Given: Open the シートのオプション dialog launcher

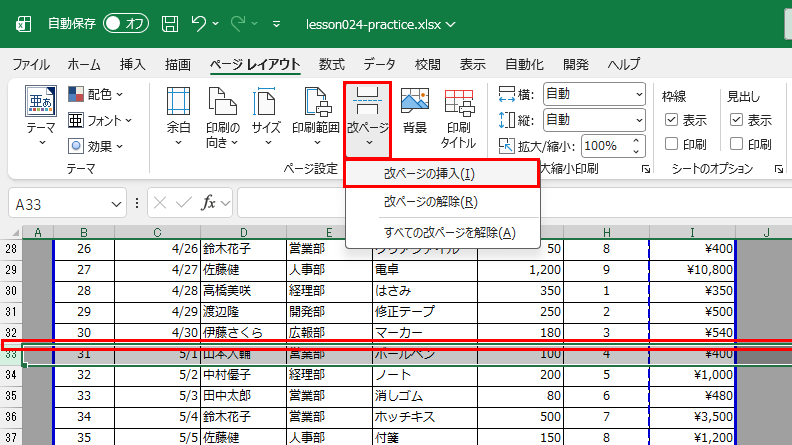Looking at the screenshot, I should click(x=779, y=169).
